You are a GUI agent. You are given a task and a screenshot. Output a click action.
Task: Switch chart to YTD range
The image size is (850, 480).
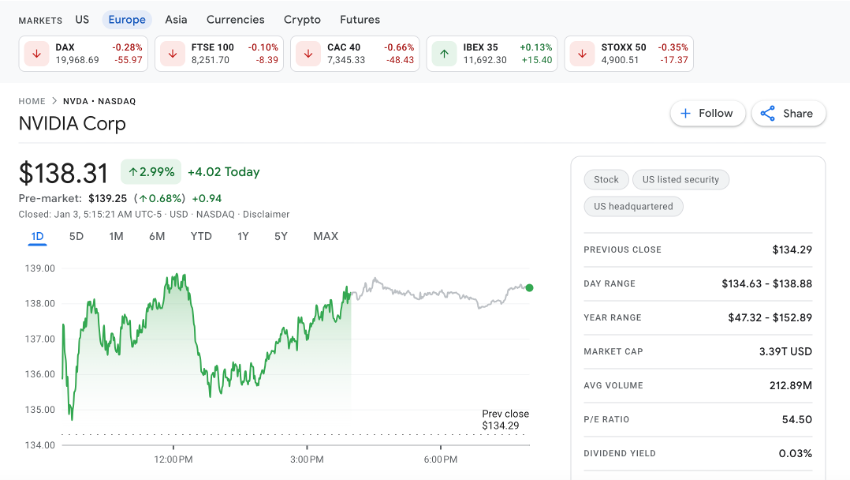click(x=201, y=236)
